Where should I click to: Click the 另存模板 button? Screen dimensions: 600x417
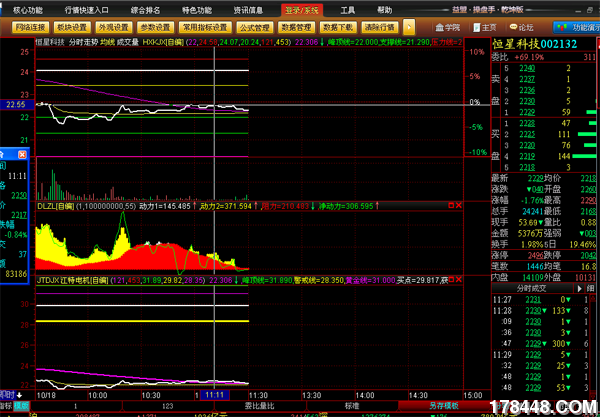444,406
